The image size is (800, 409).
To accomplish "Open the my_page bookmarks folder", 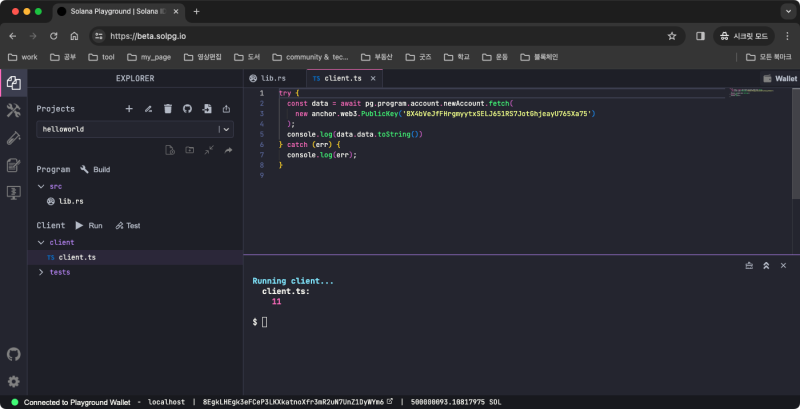I will [149, 57].
